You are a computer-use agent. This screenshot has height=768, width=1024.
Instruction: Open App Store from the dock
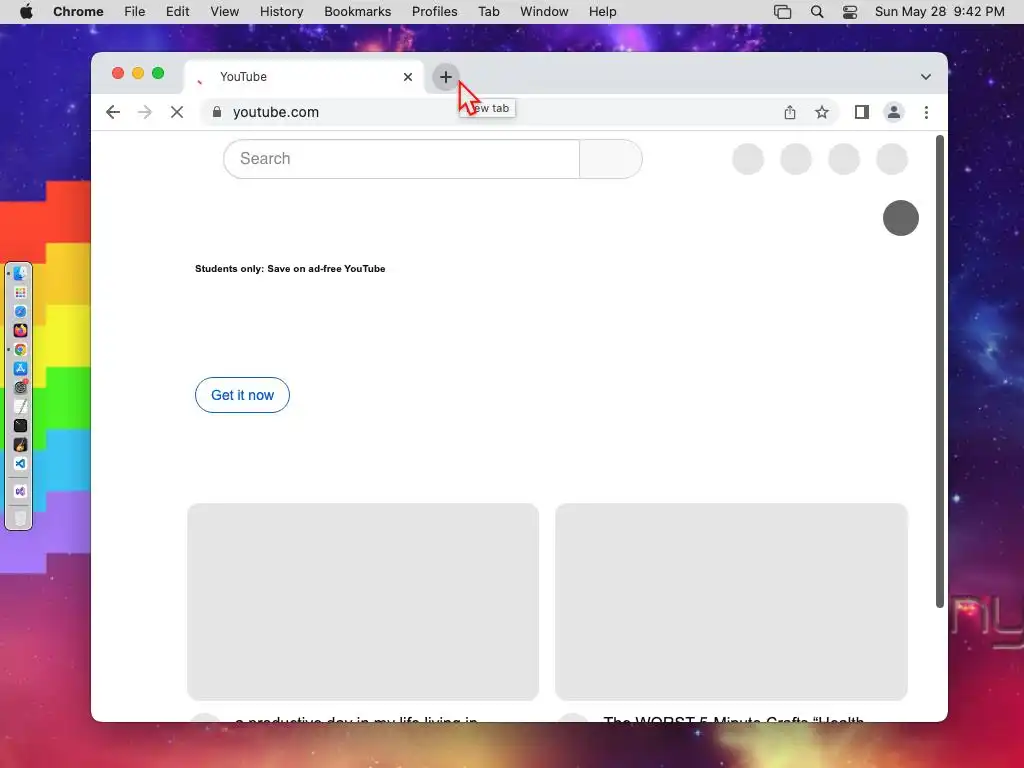(20, 368)
